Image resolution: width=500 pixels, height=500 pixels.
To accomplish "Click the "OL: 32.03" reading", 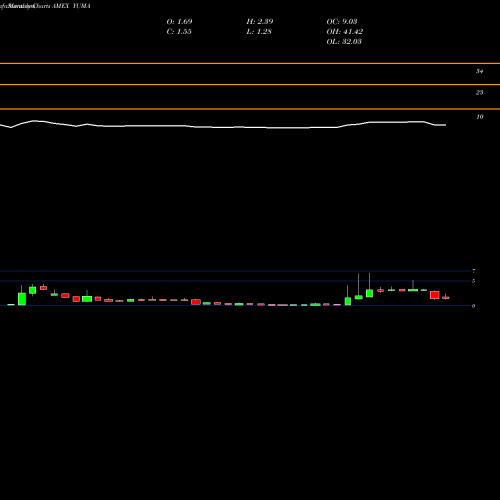I will [x=344, y=42].
